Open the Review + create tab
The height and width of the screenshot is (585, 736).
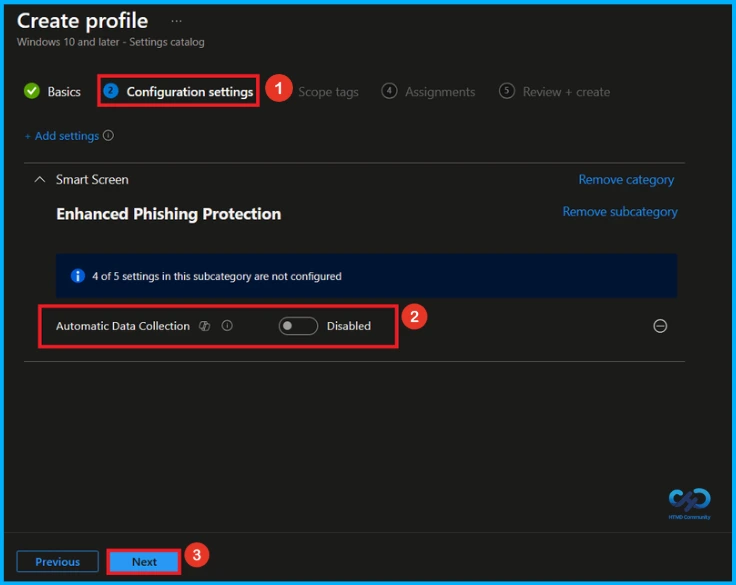point(554,92)
